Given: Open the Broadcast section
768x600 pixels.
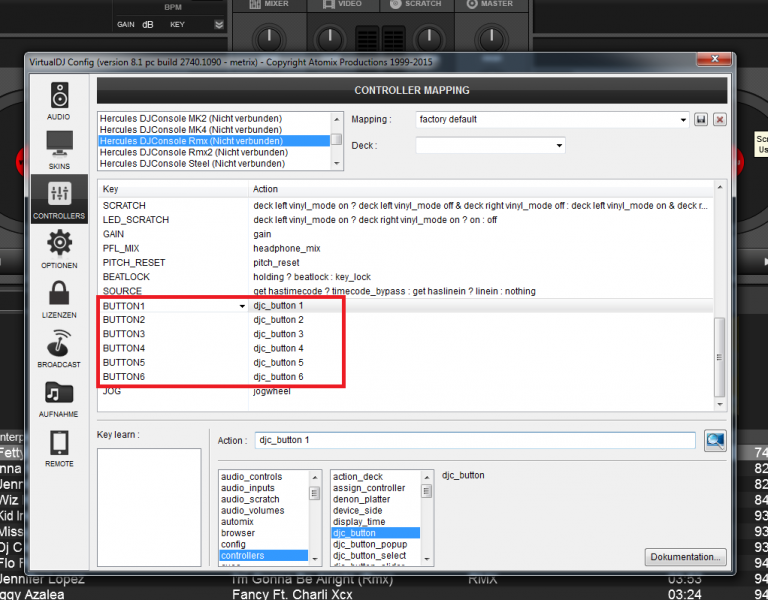Looking at the screenshot, I should (59, 347).
